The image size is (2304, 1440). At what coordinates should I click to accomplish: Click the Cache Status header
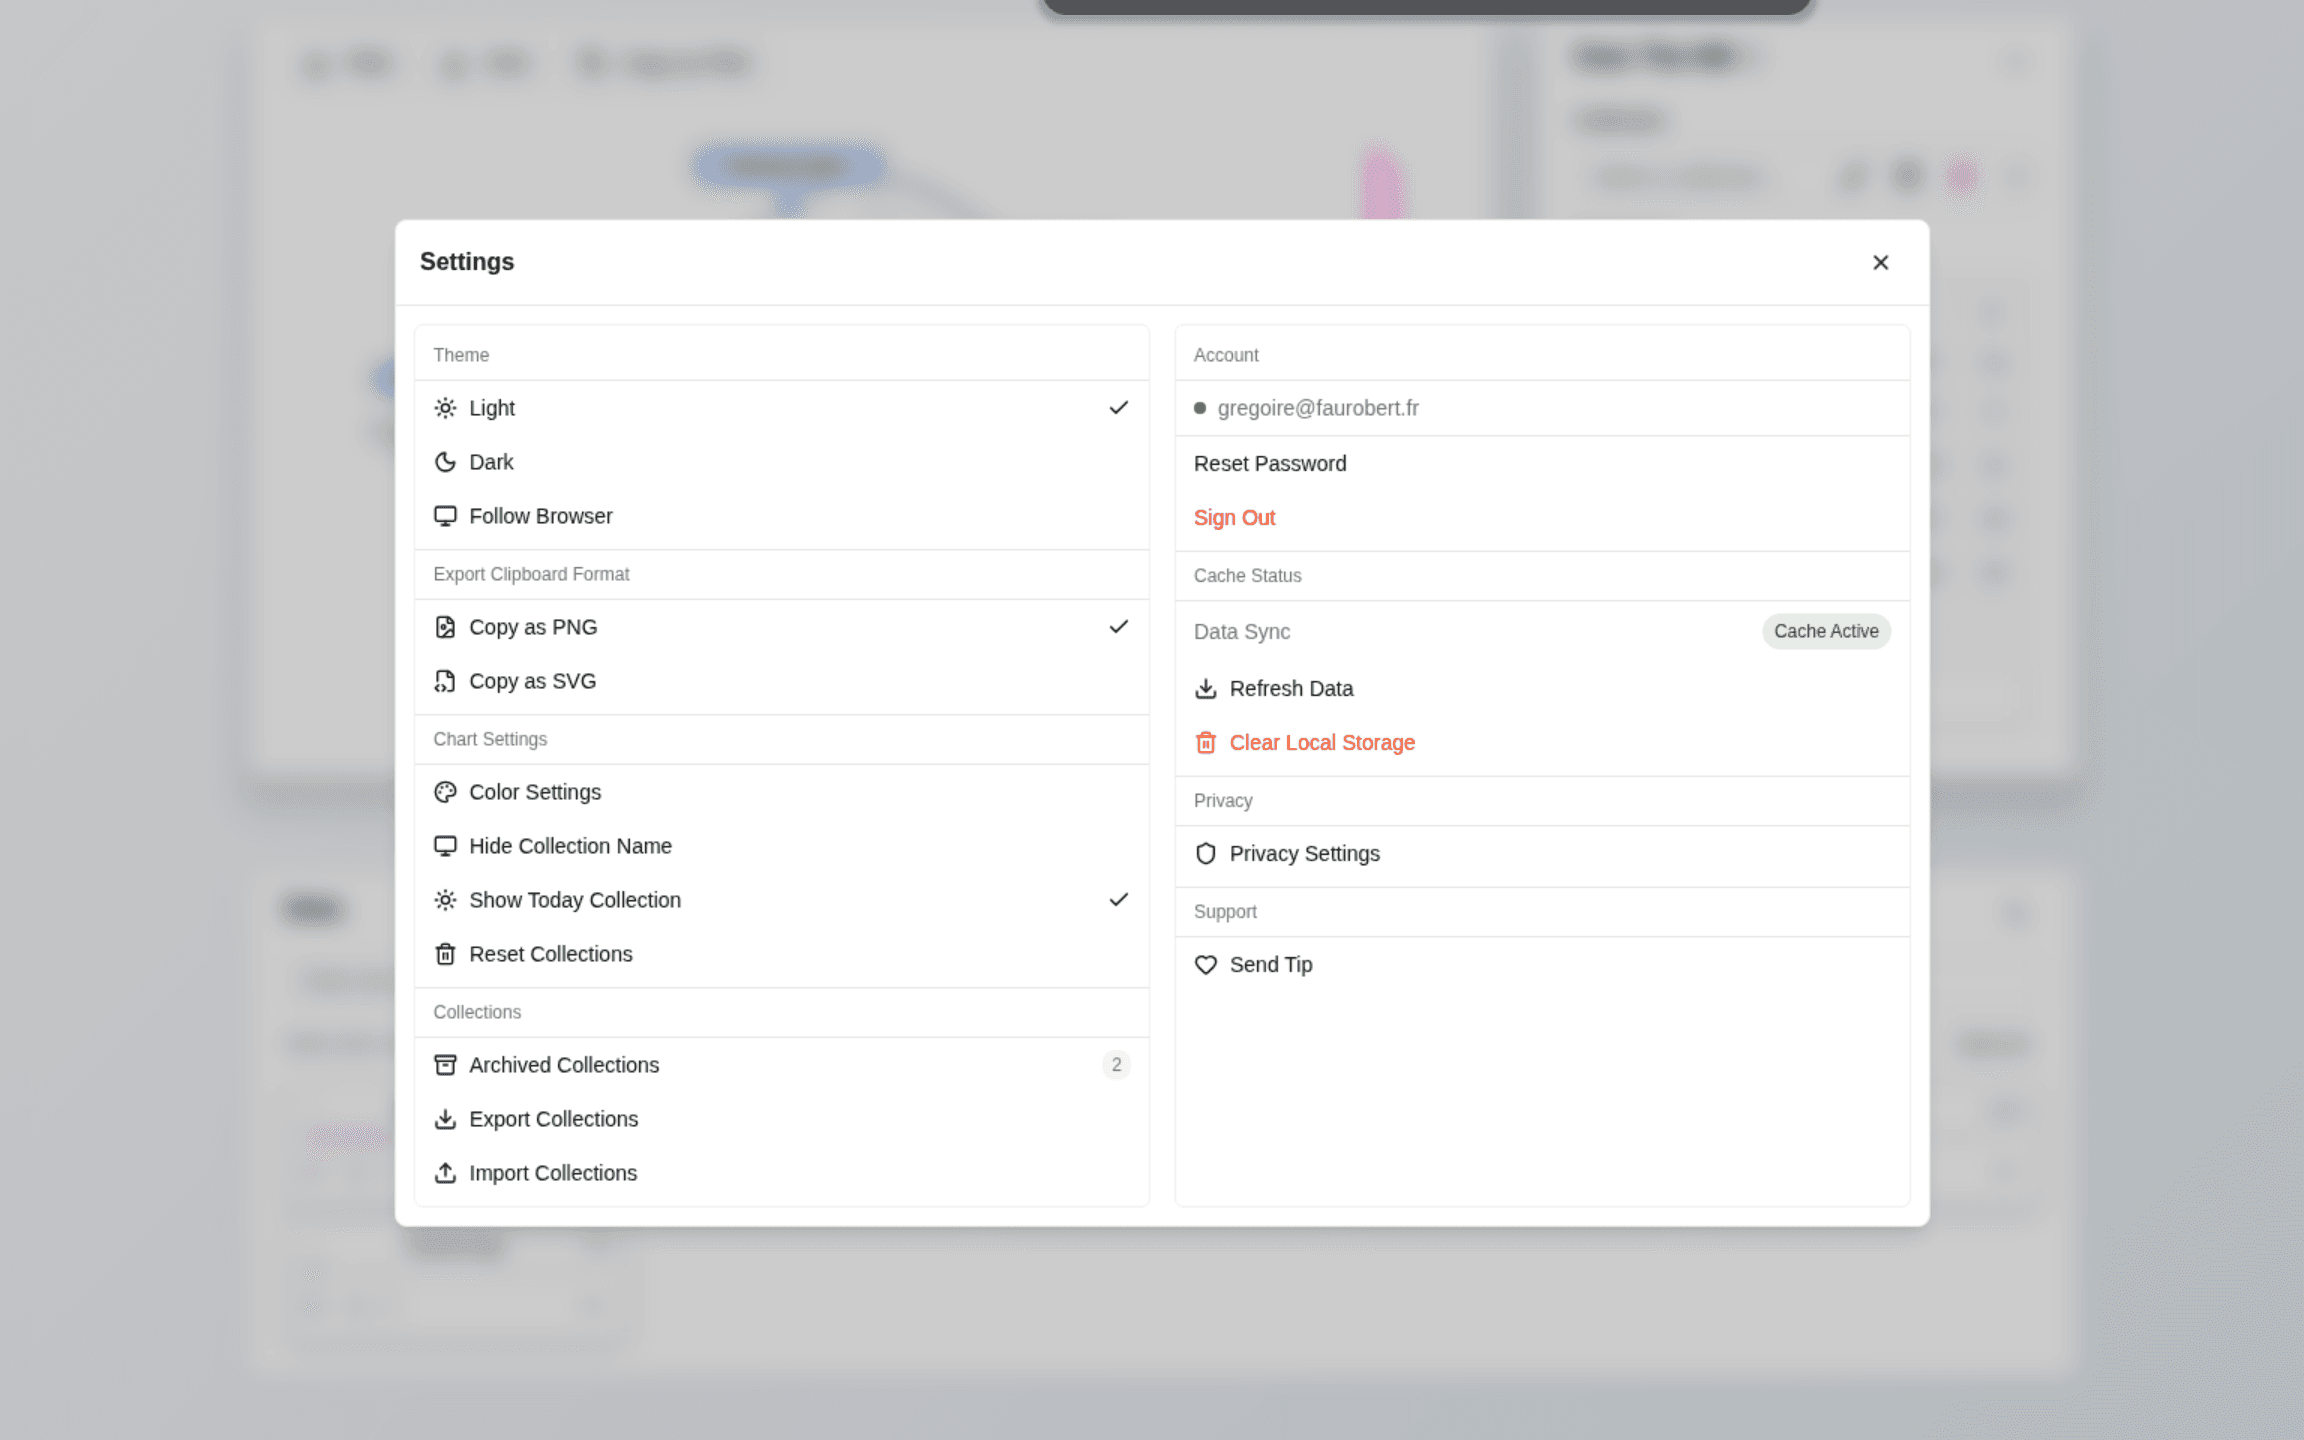click(x=1247, y=576)
